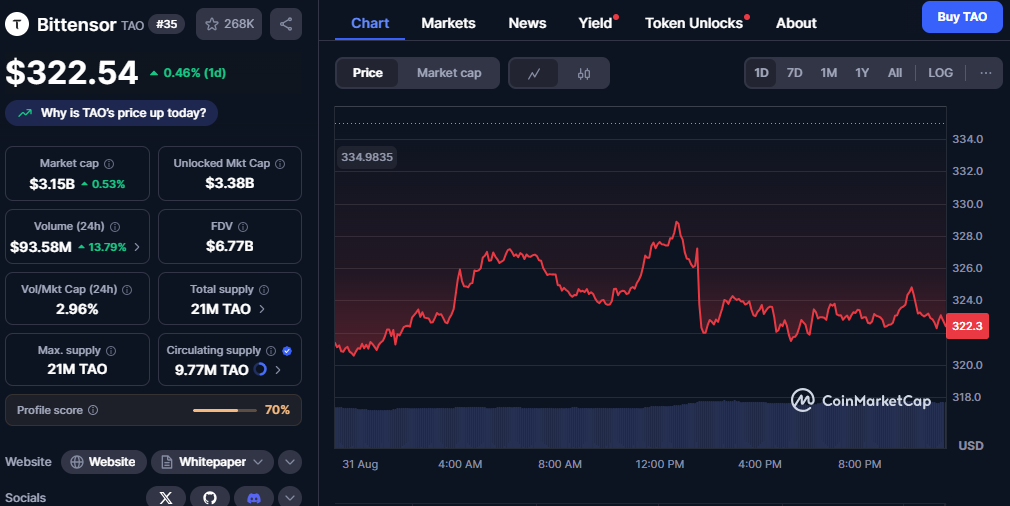Open the Discord social link

(254, 498)
